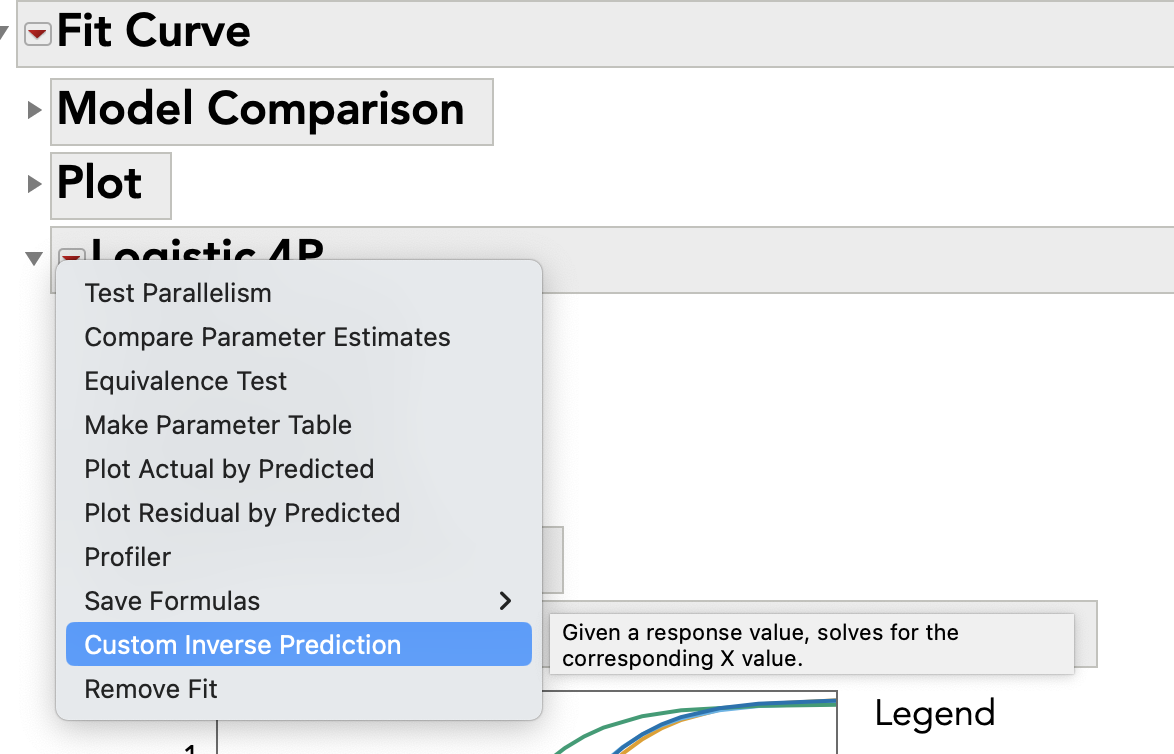Open the Save Formulas submenu arrow
This screenshot has width=1174, height=754.
[x=505, y=601]
